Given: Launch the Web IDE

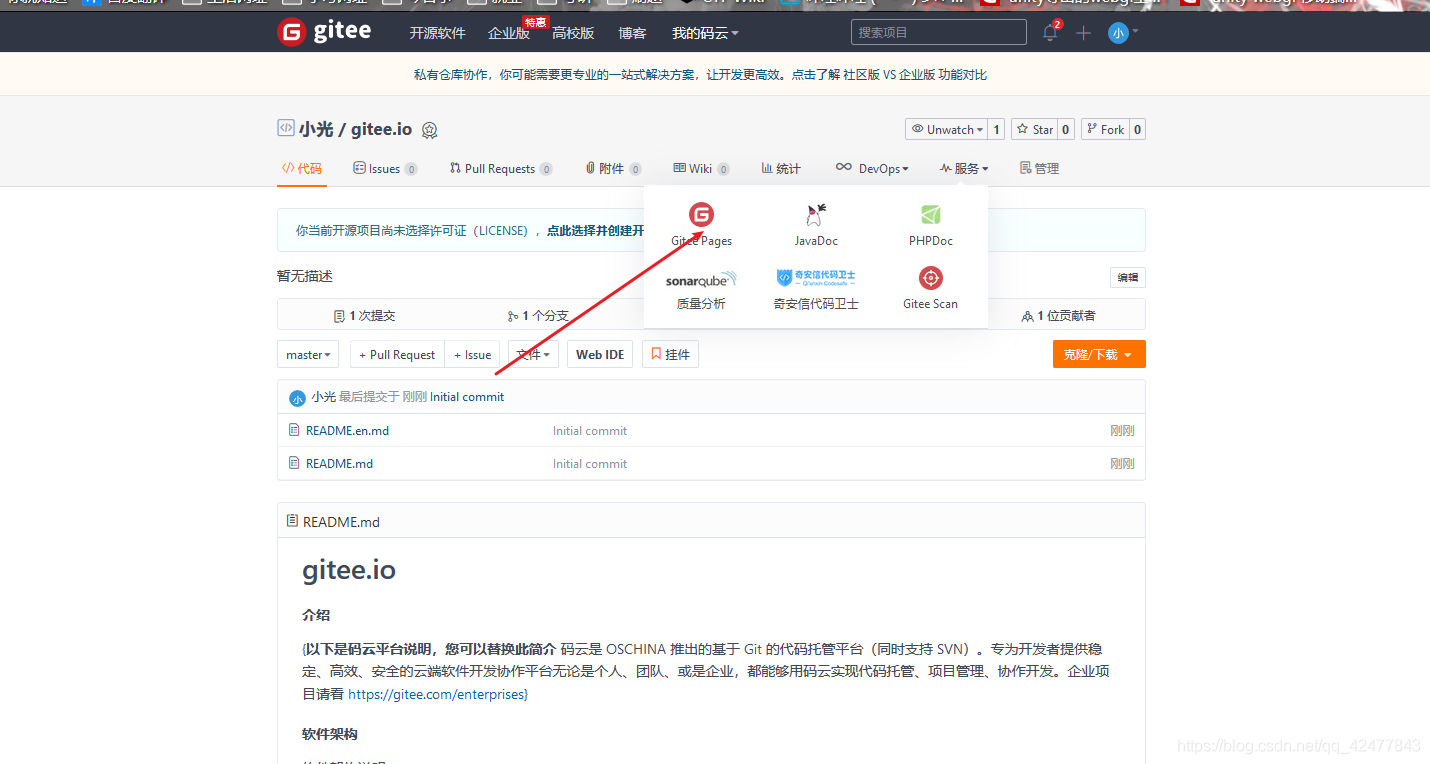Looking at the screenshot, I should (599, 353).
